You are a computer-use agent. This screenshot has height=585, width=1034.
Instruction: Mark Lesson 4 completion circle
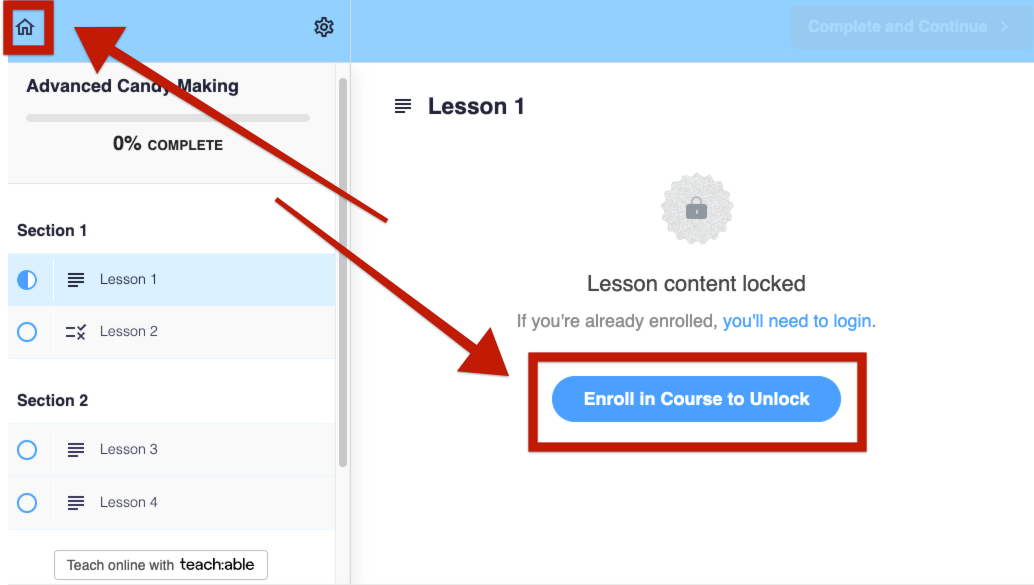(x=27, y=503)
